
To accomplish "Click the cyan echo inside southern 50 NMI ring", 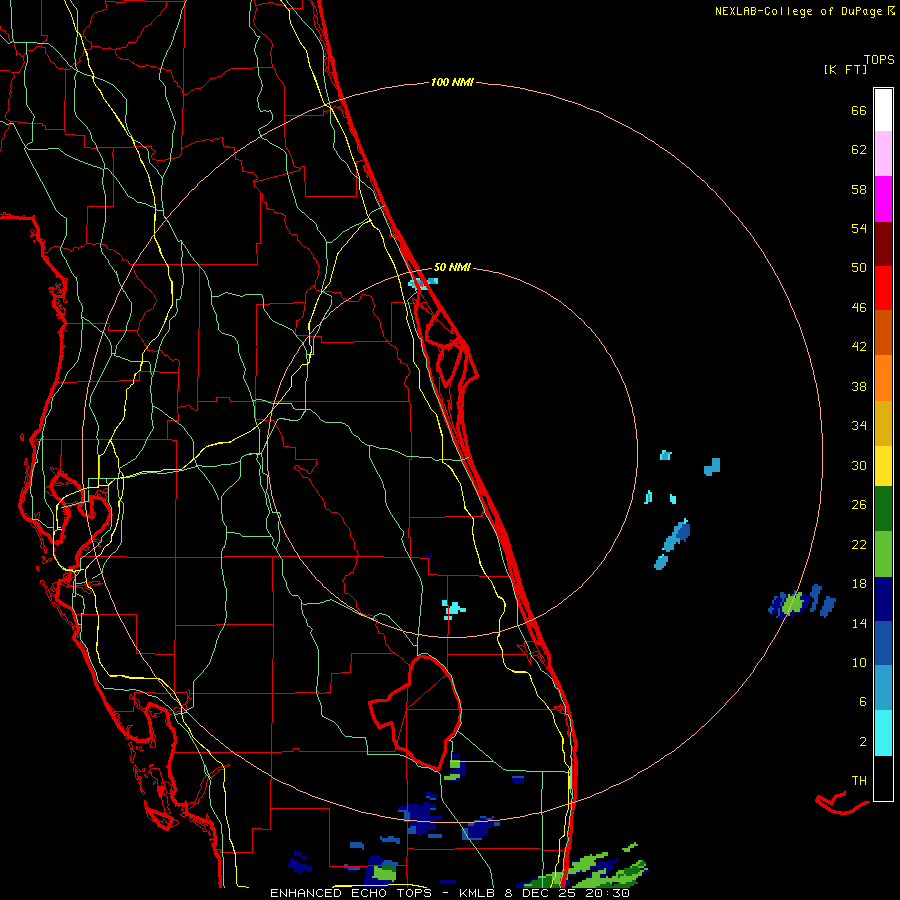I will pos(453,609).
